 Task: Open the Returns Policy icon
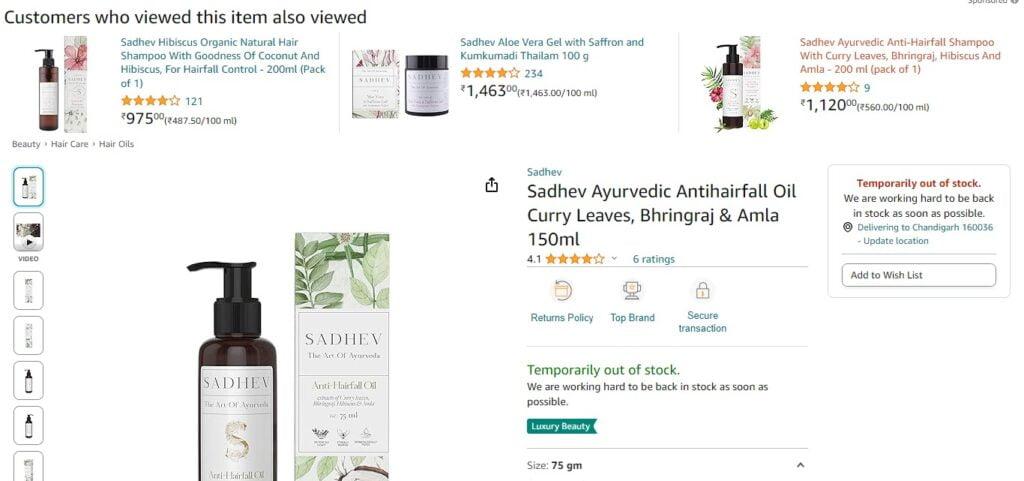562,290
